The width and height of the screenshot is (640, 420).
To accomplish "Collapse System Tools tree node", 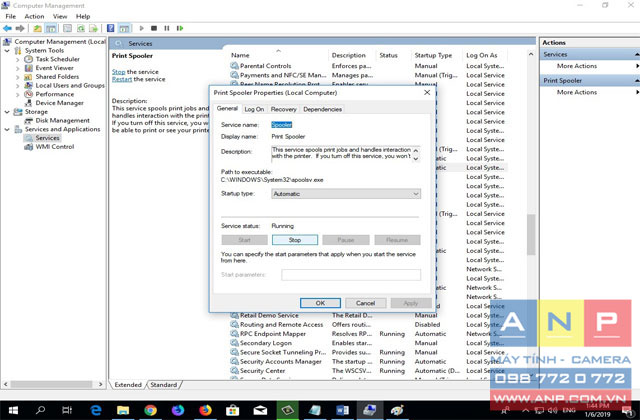I will [x=7, y=51].
